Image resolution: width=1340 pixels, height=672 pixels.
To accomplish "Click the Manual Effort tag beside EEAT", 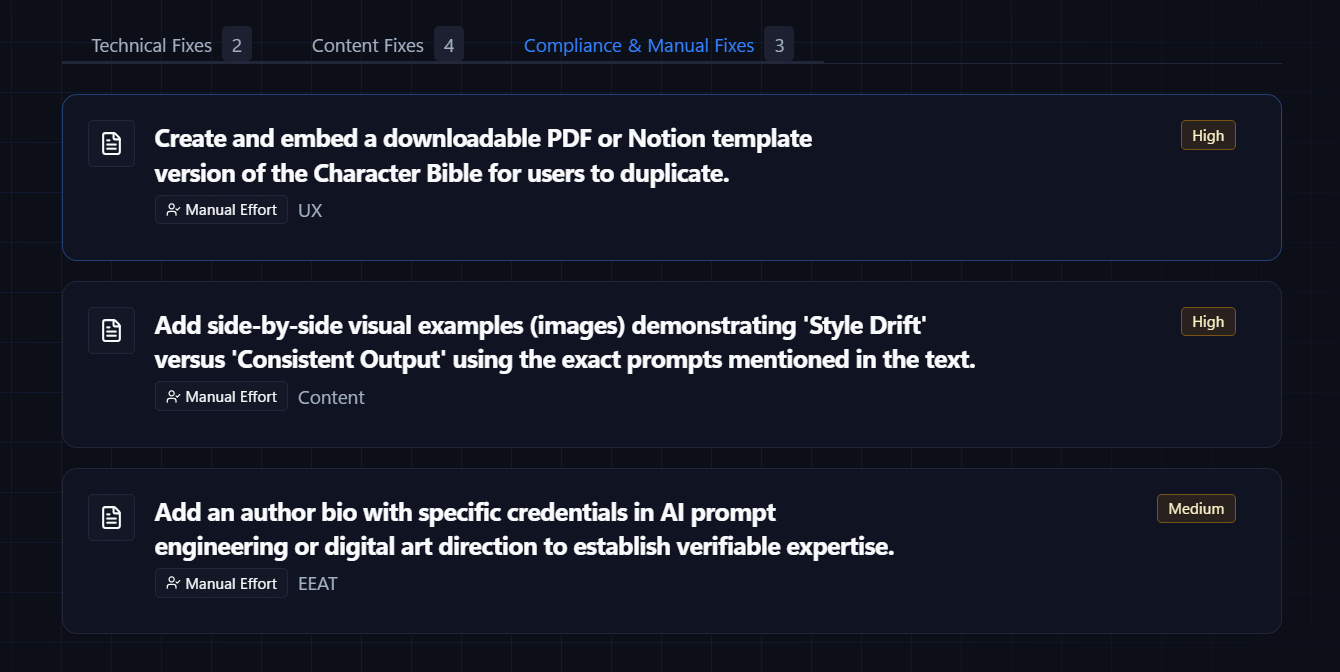I will (221, 584).
